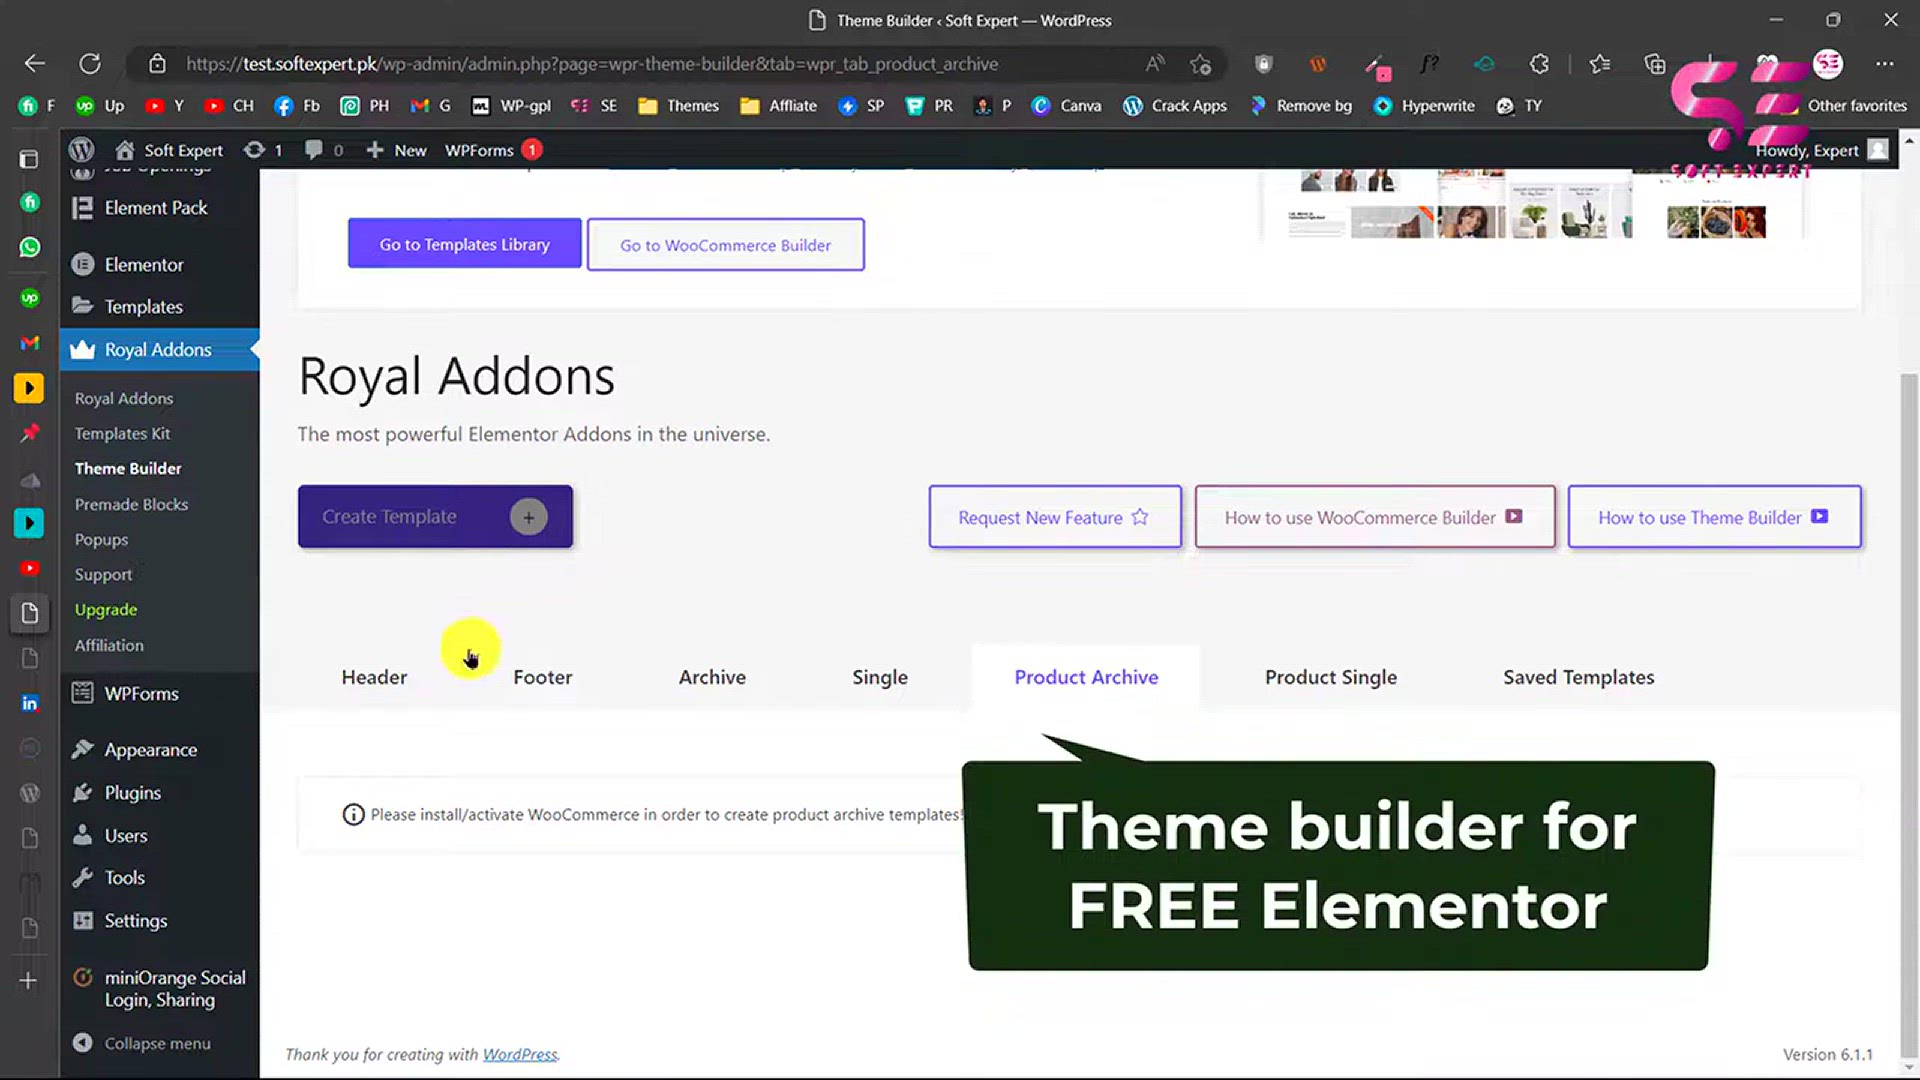Open Affiliation submenu item
This screenshot has width=1920, height=1080.
coord(109,646)
